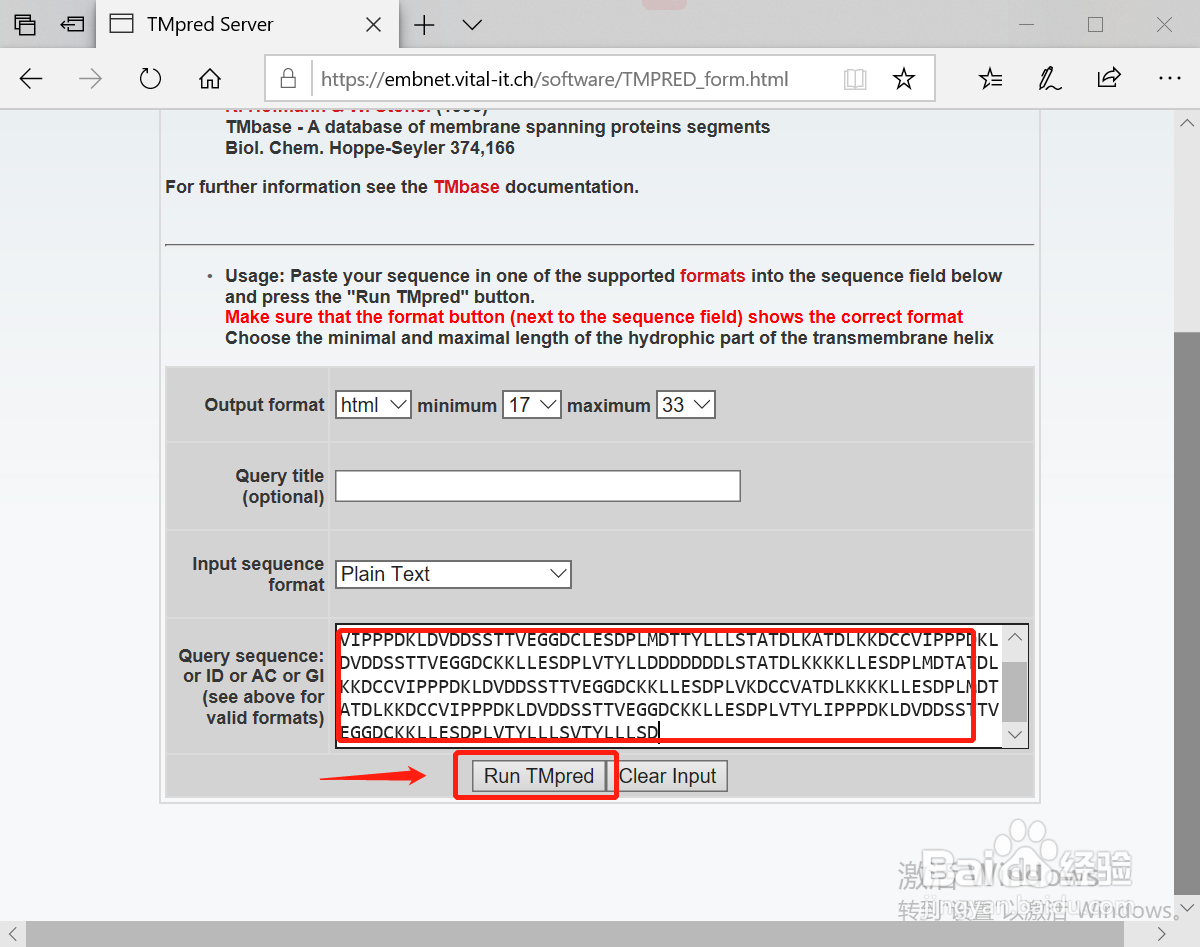The width and height of the screenshot is (1200, 947).
Task: Go to the home page
Action: [x=210, y=79]
